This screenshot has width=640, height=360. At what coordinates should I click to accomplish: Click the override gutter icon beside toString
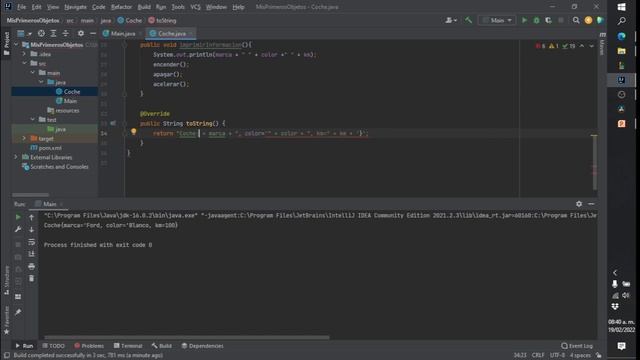(x=113, y=123)
